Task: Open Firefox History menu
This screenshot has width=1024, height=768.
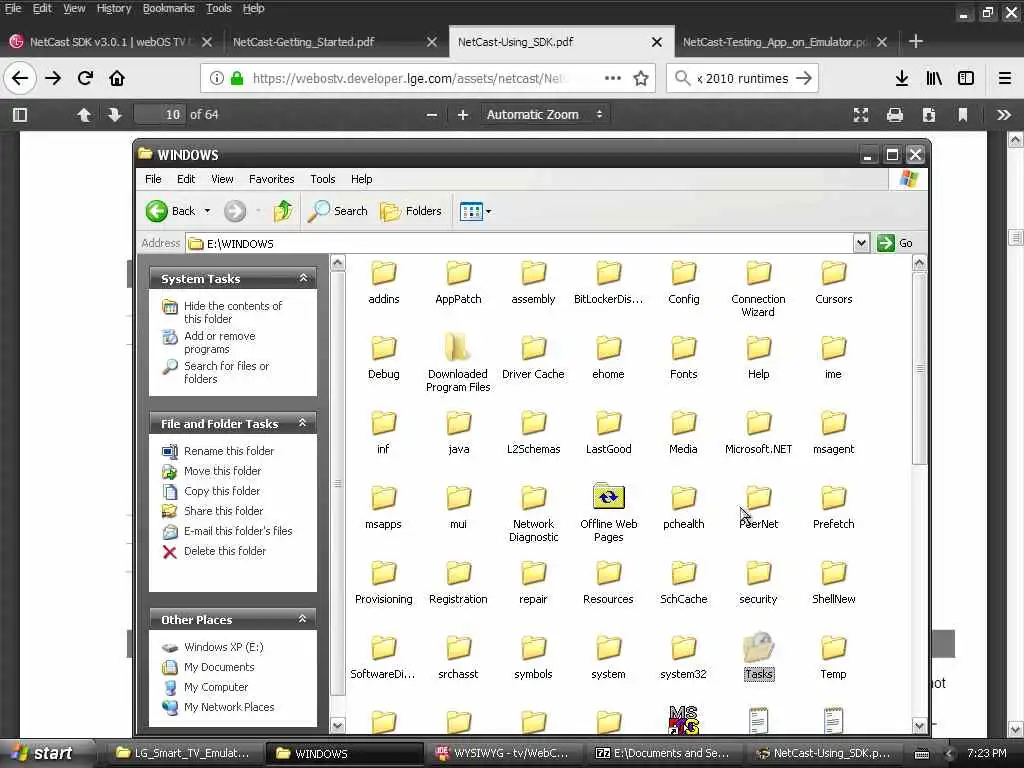Action: pos(114,8)
